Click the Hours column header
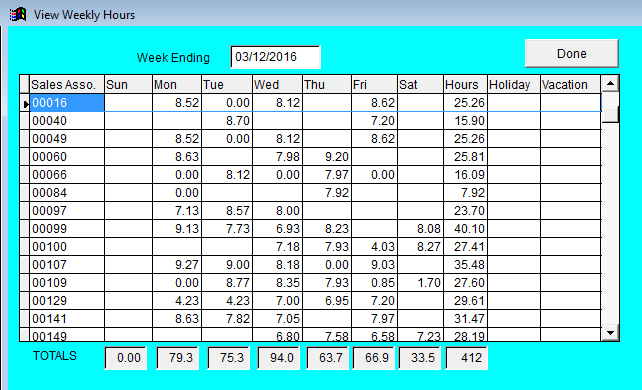 (x=466, y=84)
